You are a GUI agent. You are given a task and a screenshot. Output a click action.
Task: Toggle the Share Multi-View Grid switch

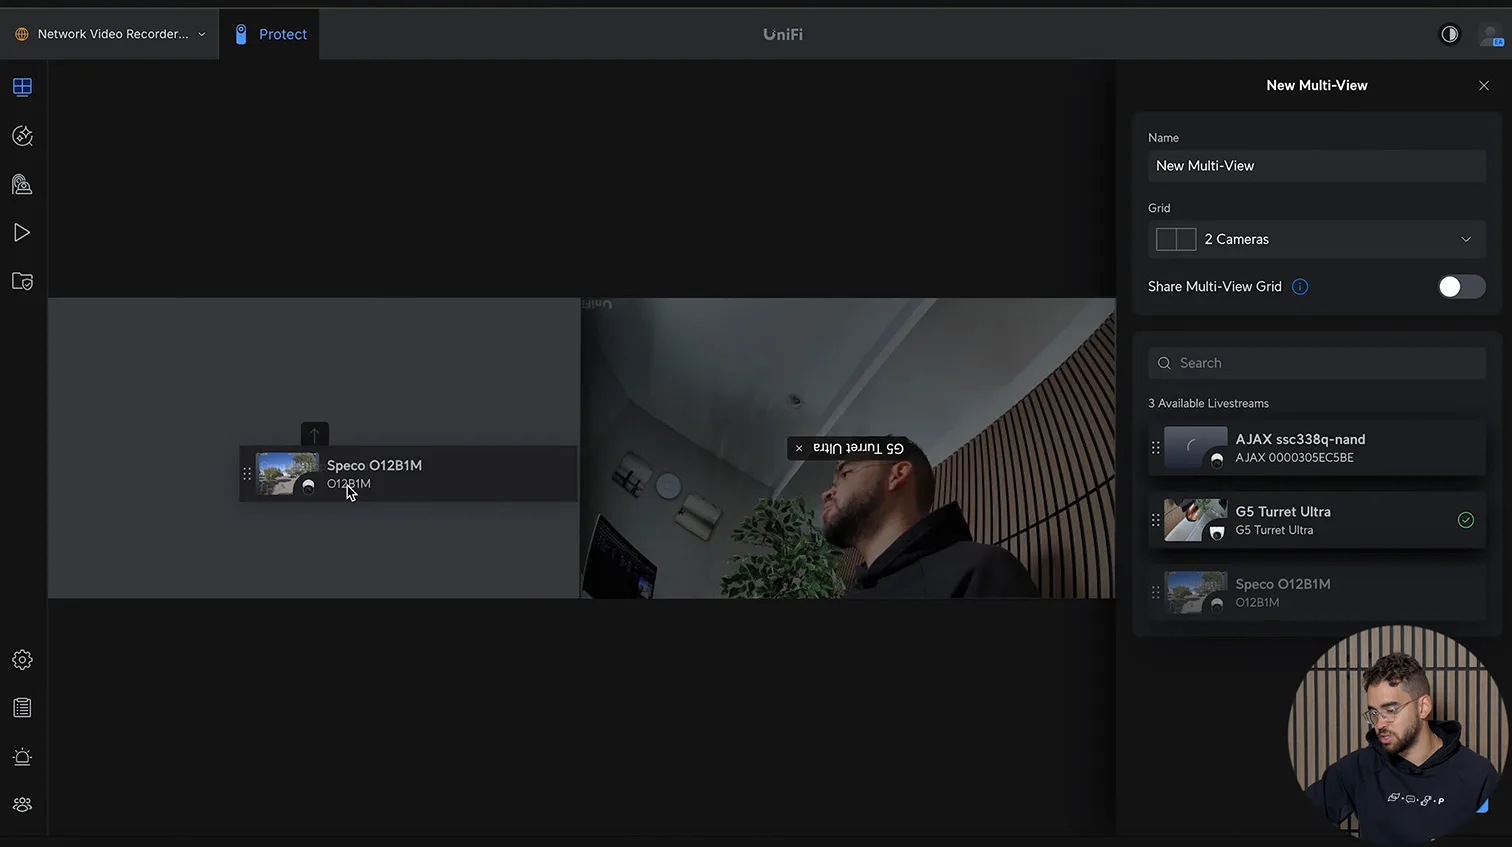[x=1460, y=287]
